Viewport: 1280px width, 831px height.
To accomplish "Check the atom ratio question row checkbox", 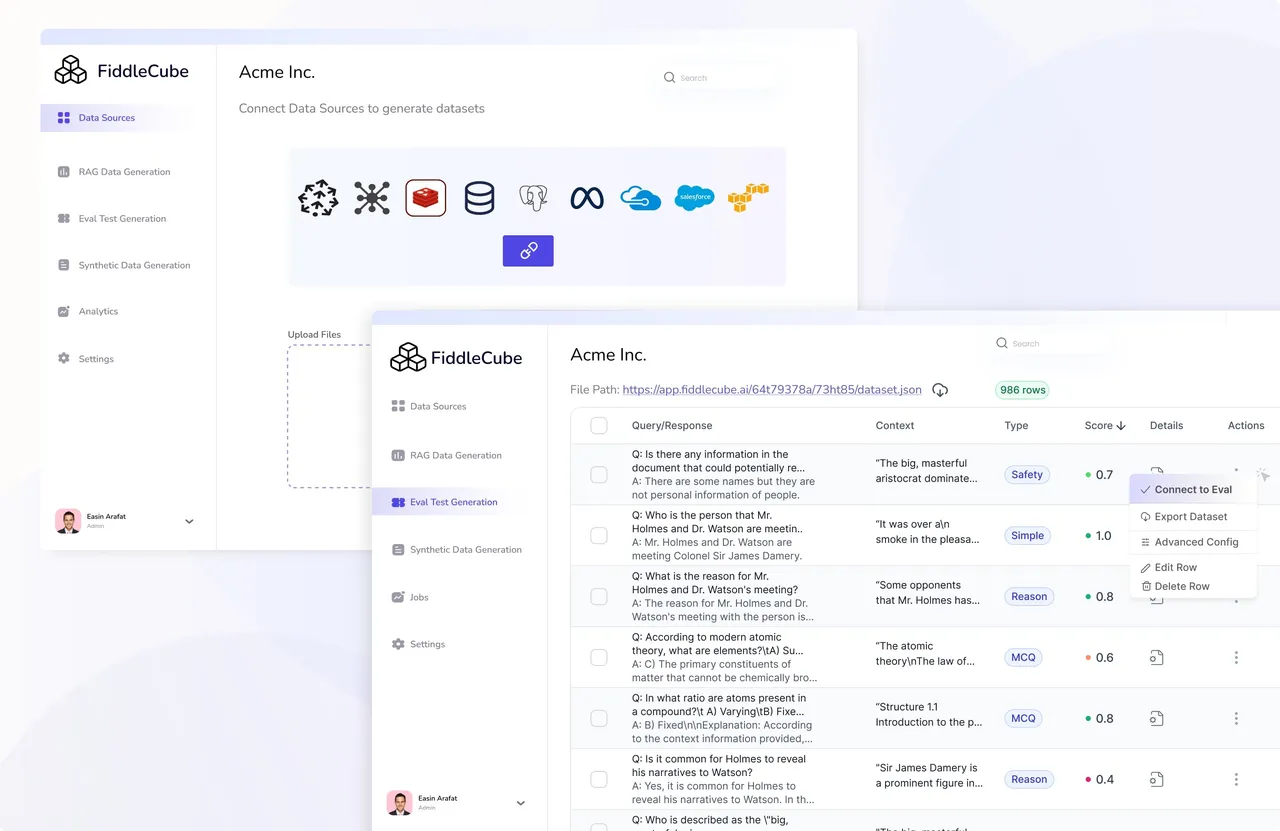I will pyautogui.click(x=599, y=719).
